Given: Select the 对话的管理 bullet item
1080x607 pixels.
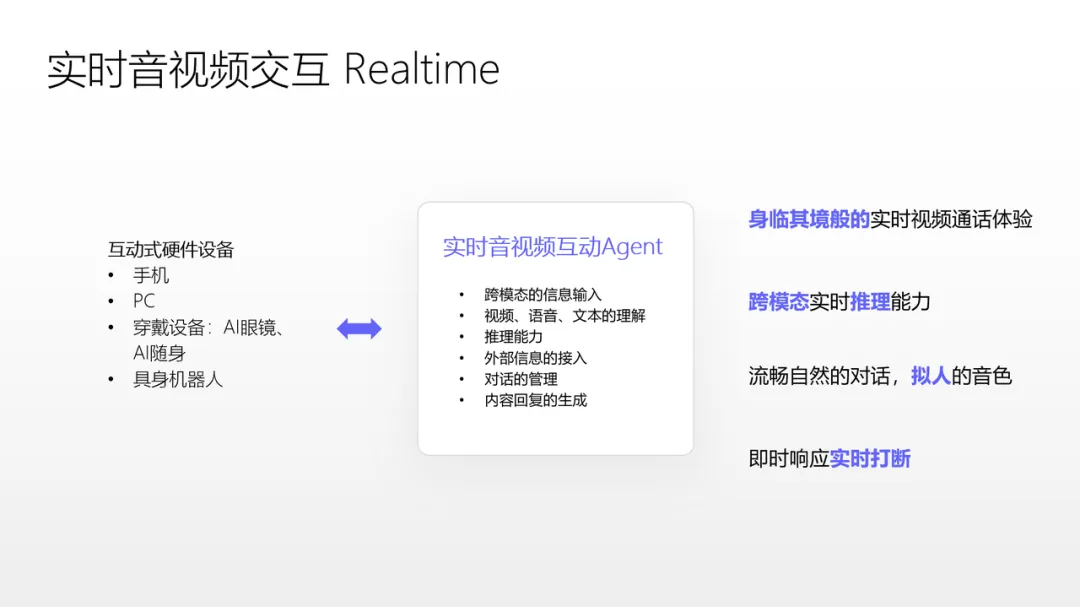Looking at the screenshot, I should click(518, 378).
